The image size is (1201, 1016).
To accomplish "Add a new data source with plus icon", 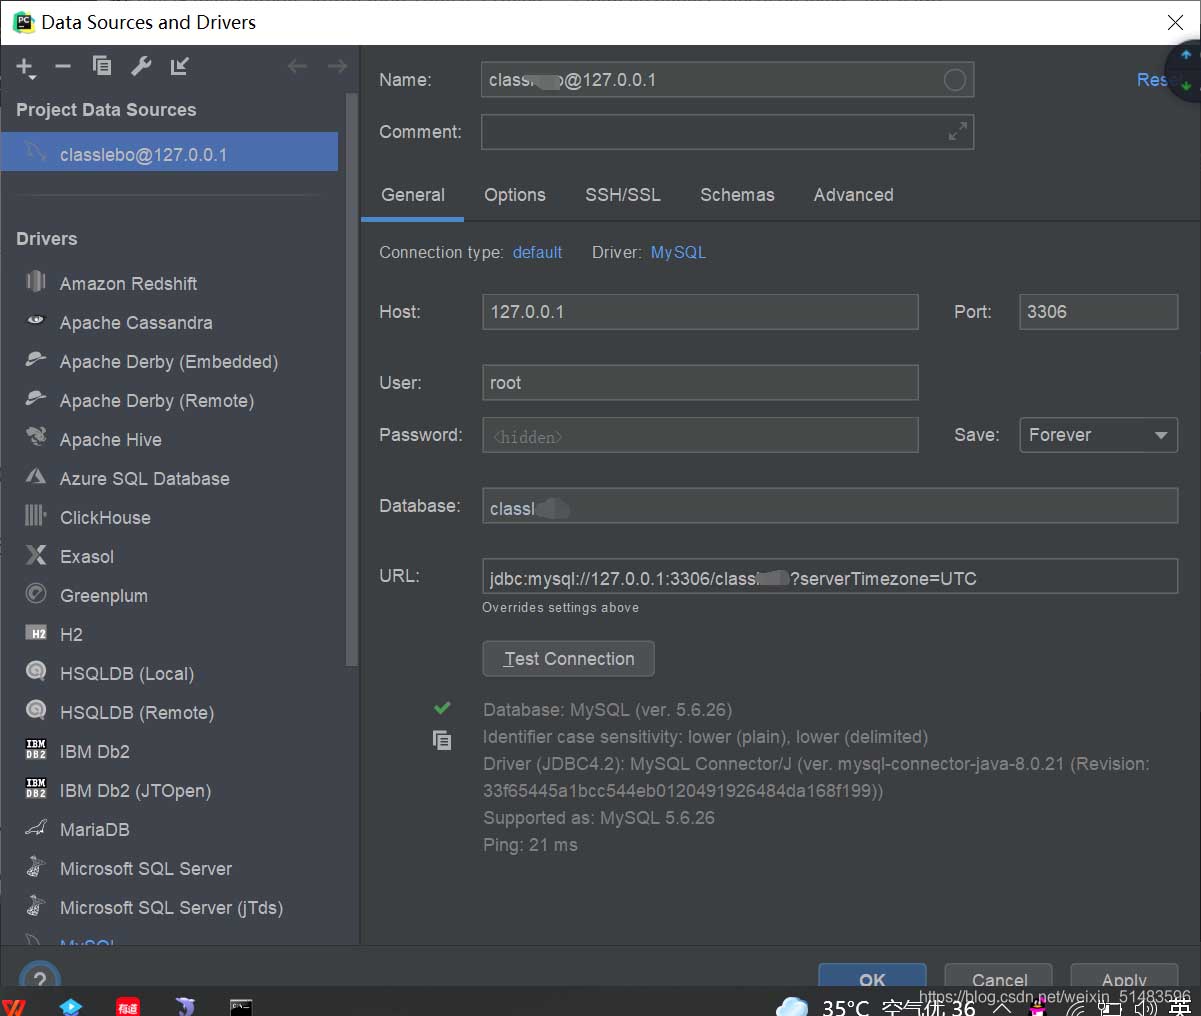I will 25,67.
